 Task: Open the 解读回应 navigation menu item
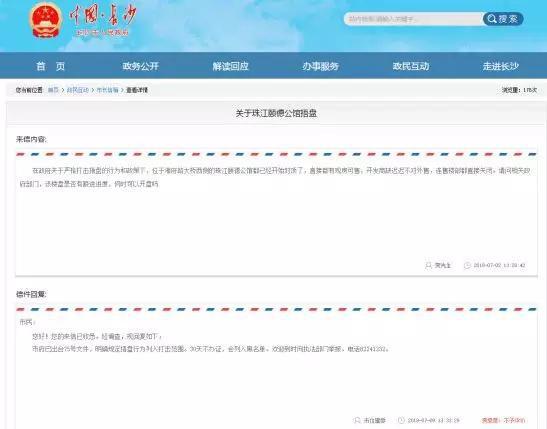(231, 66)
